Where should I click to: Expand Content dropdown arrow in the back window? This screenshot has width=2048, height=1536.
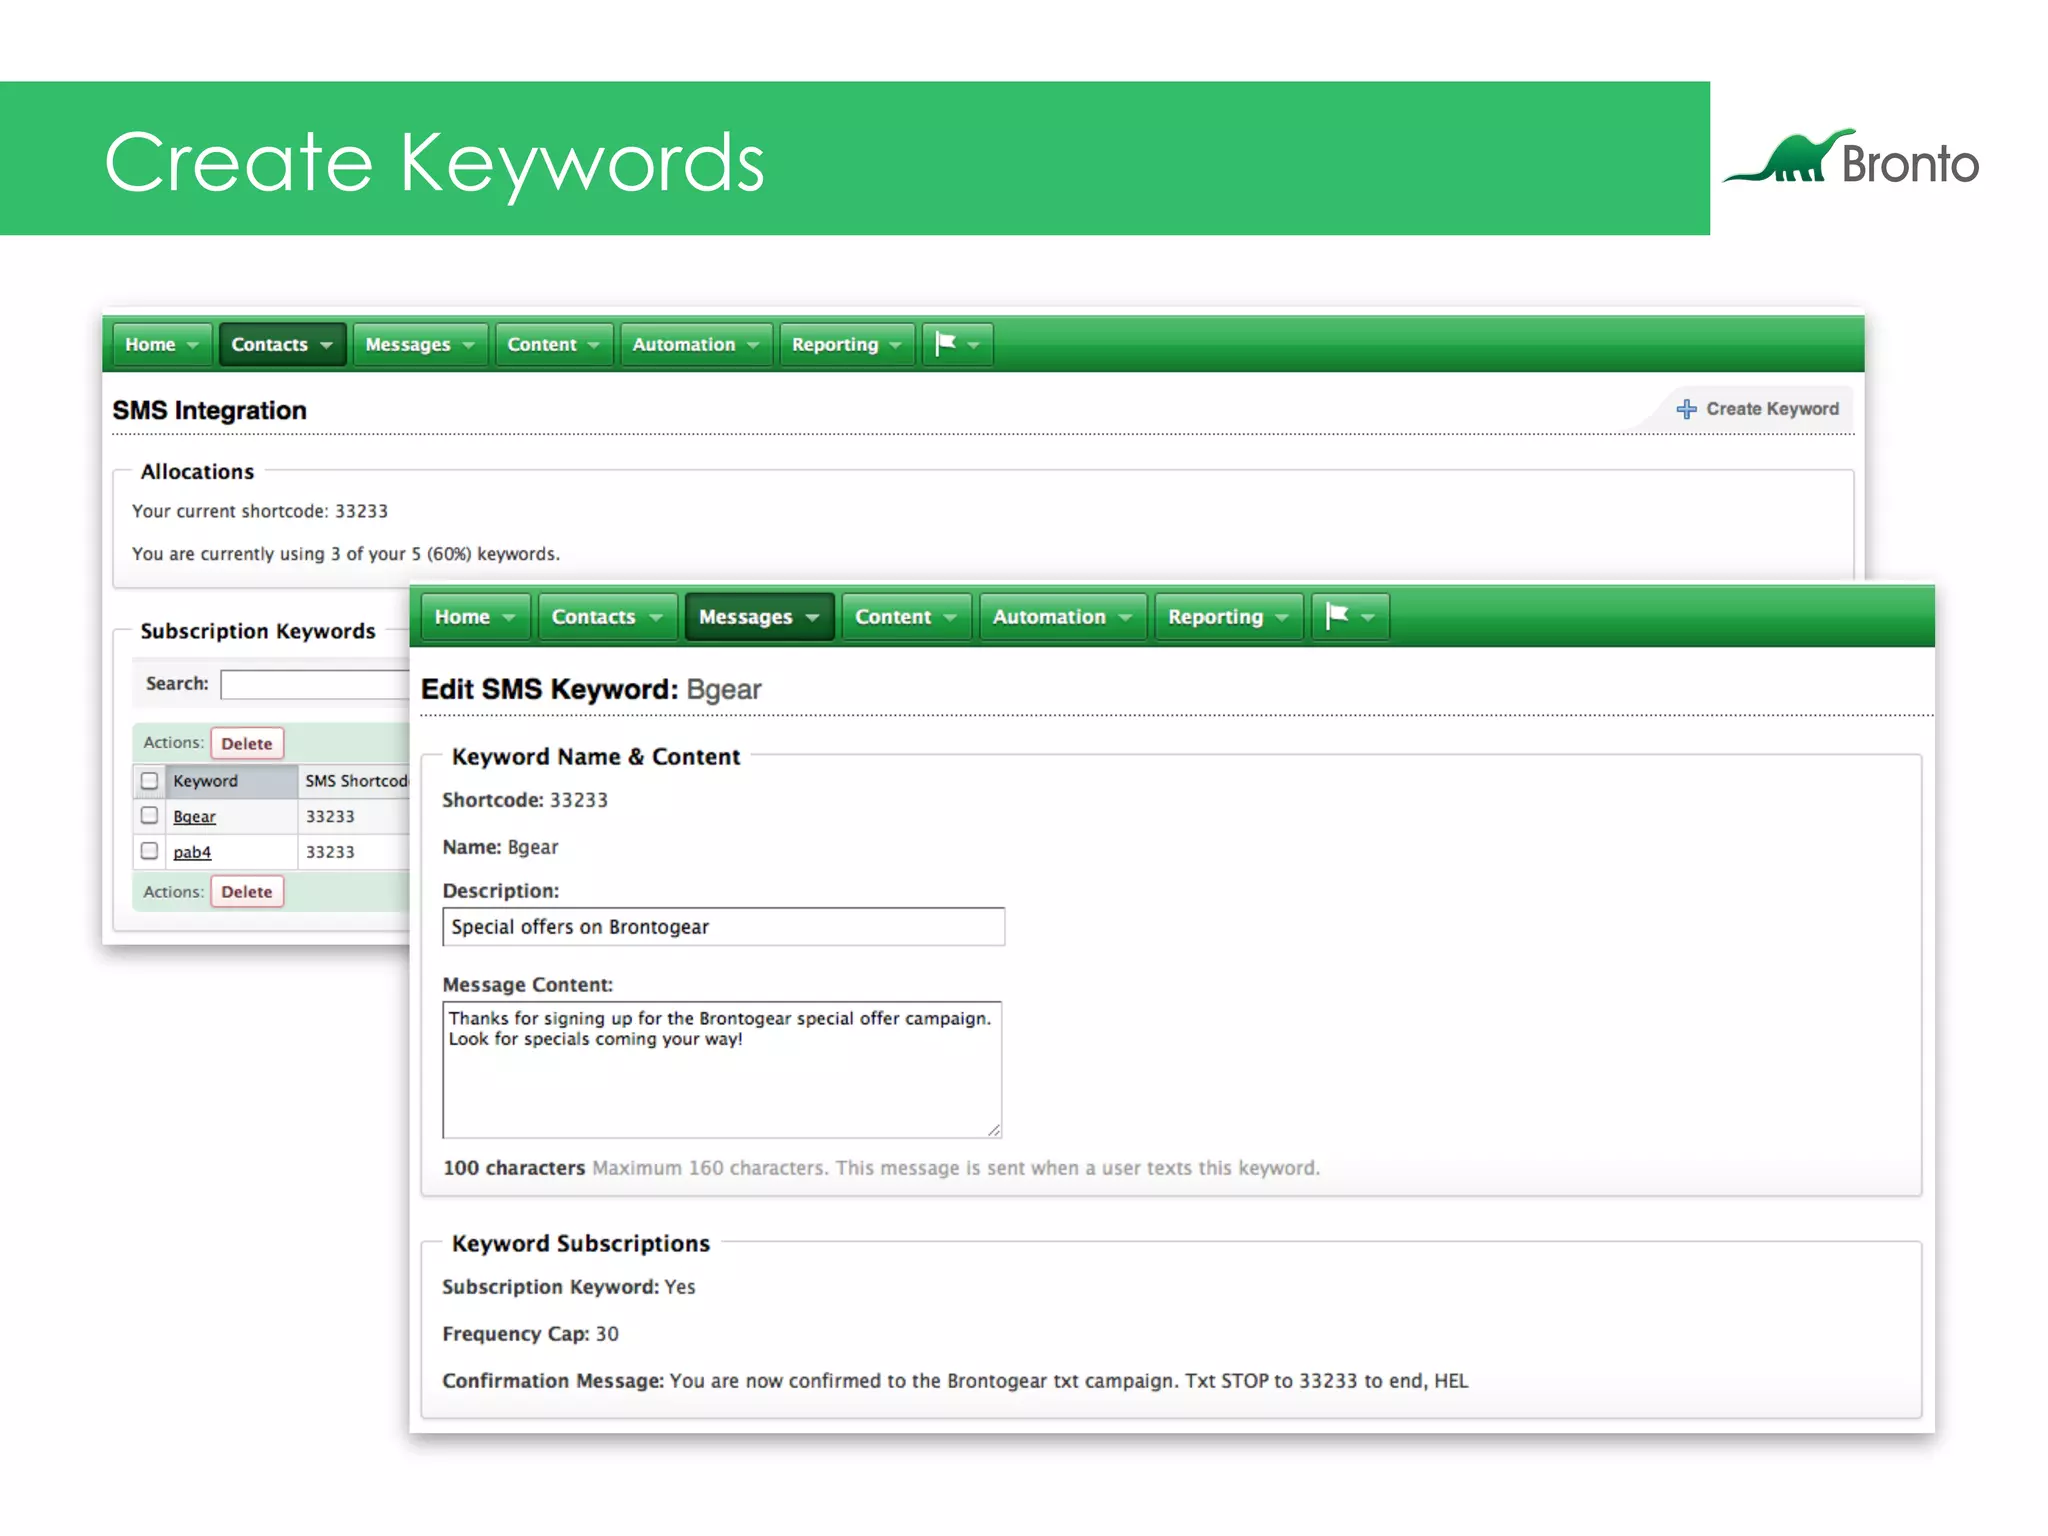(x=594, y=345)
